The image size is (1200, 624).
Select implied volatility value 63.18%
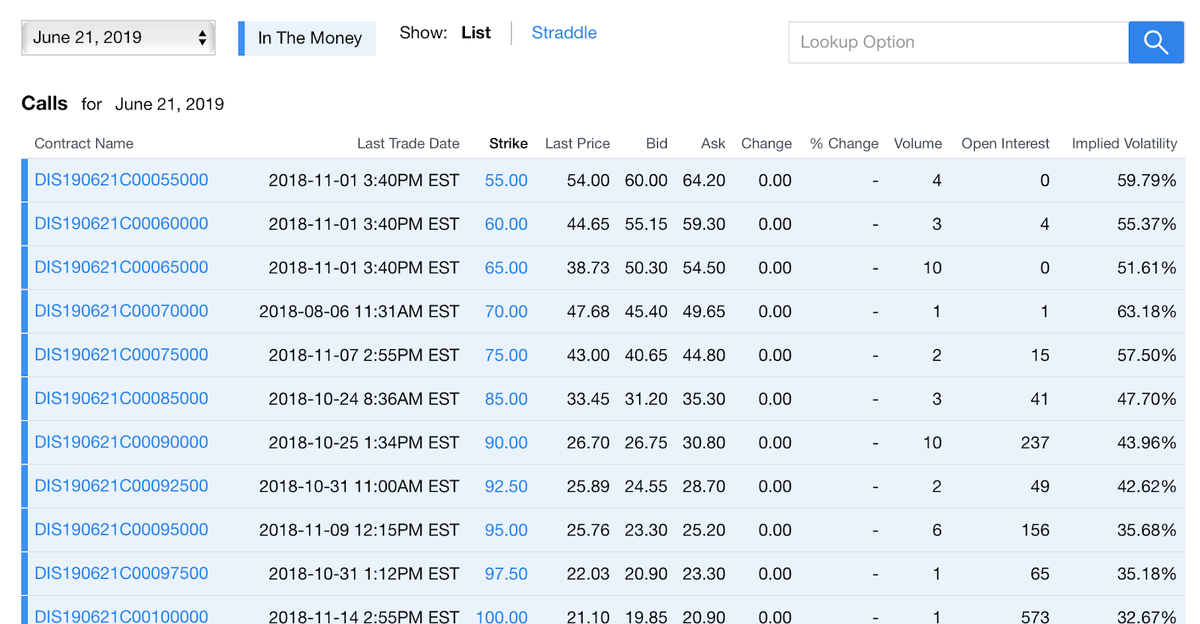(1146, 312)
